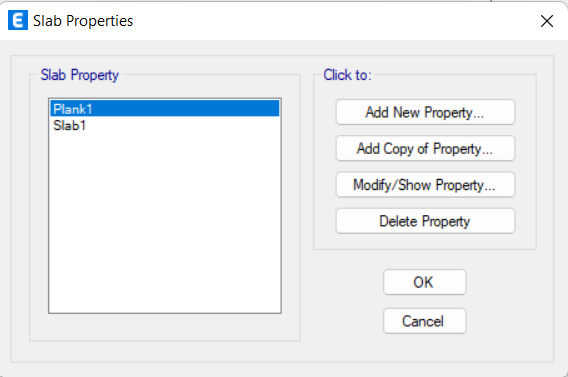Screen dimensions: 568x377
Task: Open Modify/Show Property dialog
Action: coord(425,185)
